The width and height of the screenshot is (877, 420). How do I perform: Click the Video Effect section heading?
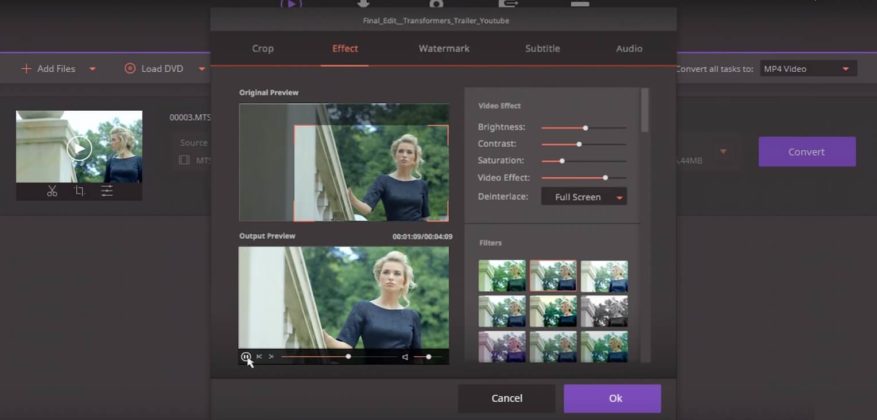pyautogui.click(x=499, y=106)
